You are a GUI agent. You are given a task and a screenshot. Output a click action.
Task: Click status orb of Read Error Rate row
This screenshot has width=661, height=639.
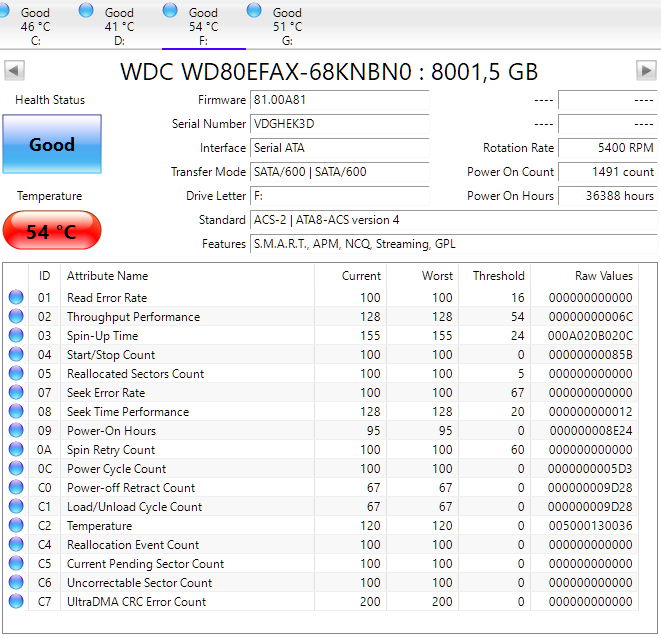[x=16, y=297]
